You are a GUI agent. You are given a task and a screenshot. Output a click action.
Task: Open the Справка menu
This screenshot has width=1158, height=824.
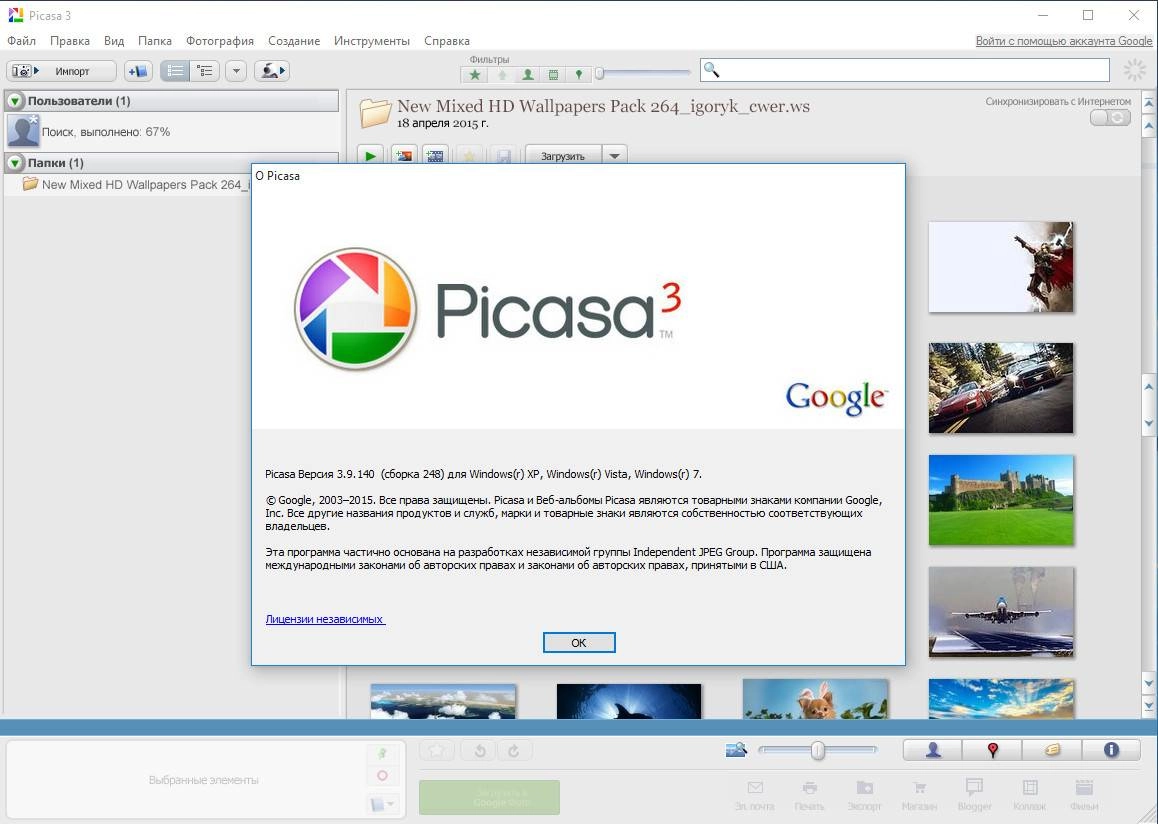[x=447, y=41]
